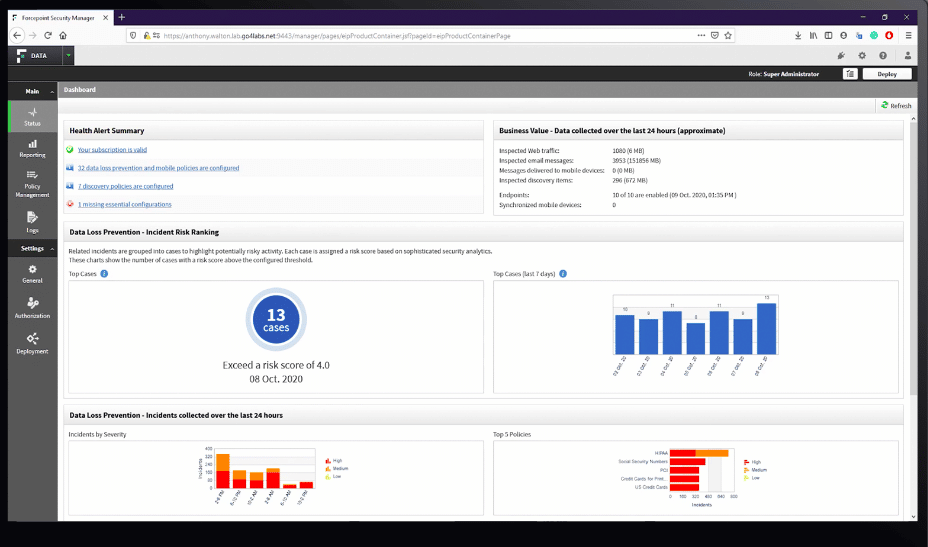Screen dimensions: 928x547
Task: Click the Medium severity legend in Incidents by Severity
Action: pos(337,468)
